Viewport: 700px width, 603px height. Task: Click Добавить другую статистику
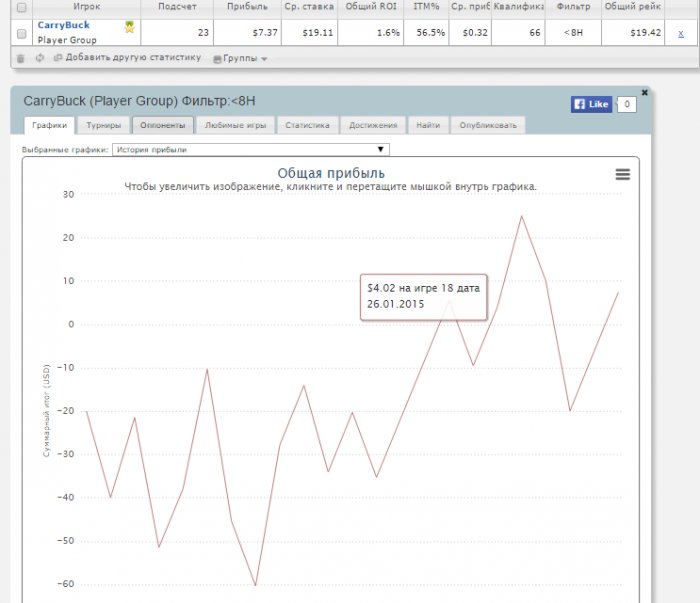[x=128, y=58]
